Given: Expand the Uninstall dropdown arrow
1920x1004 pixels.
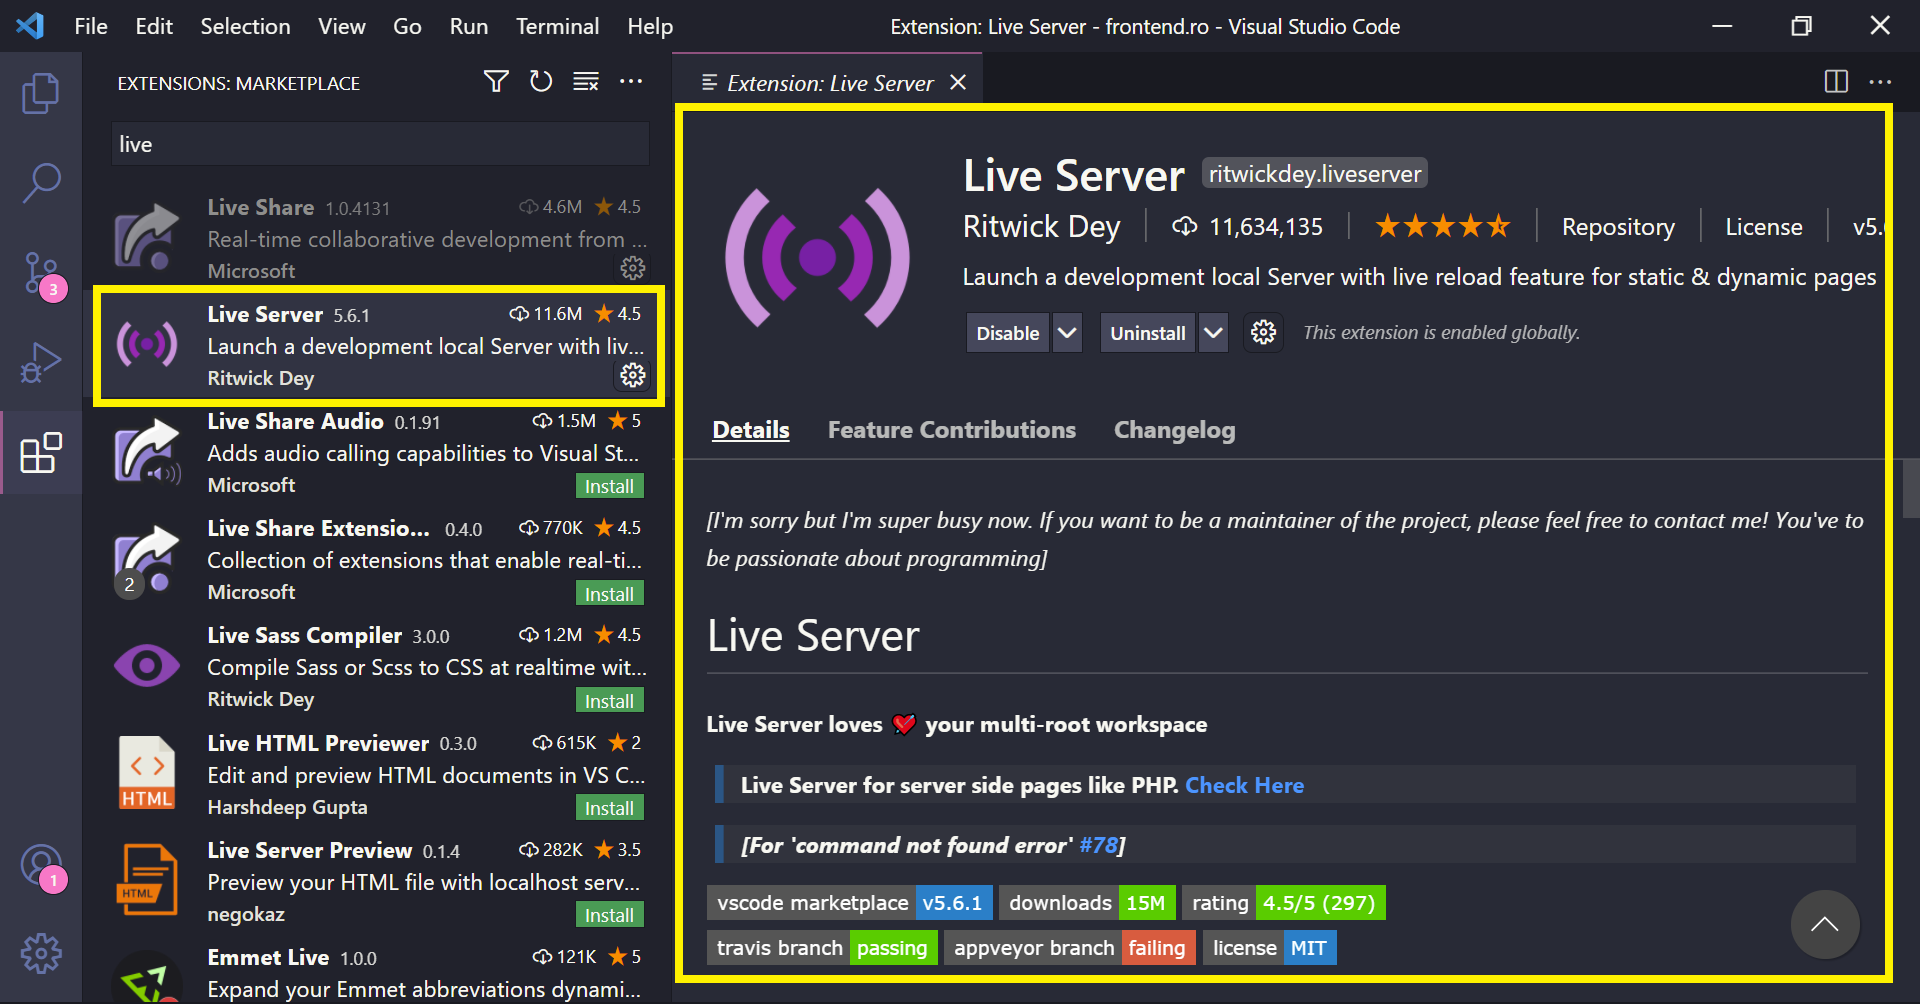Looking at the screenshot, I should [1213, 333].
